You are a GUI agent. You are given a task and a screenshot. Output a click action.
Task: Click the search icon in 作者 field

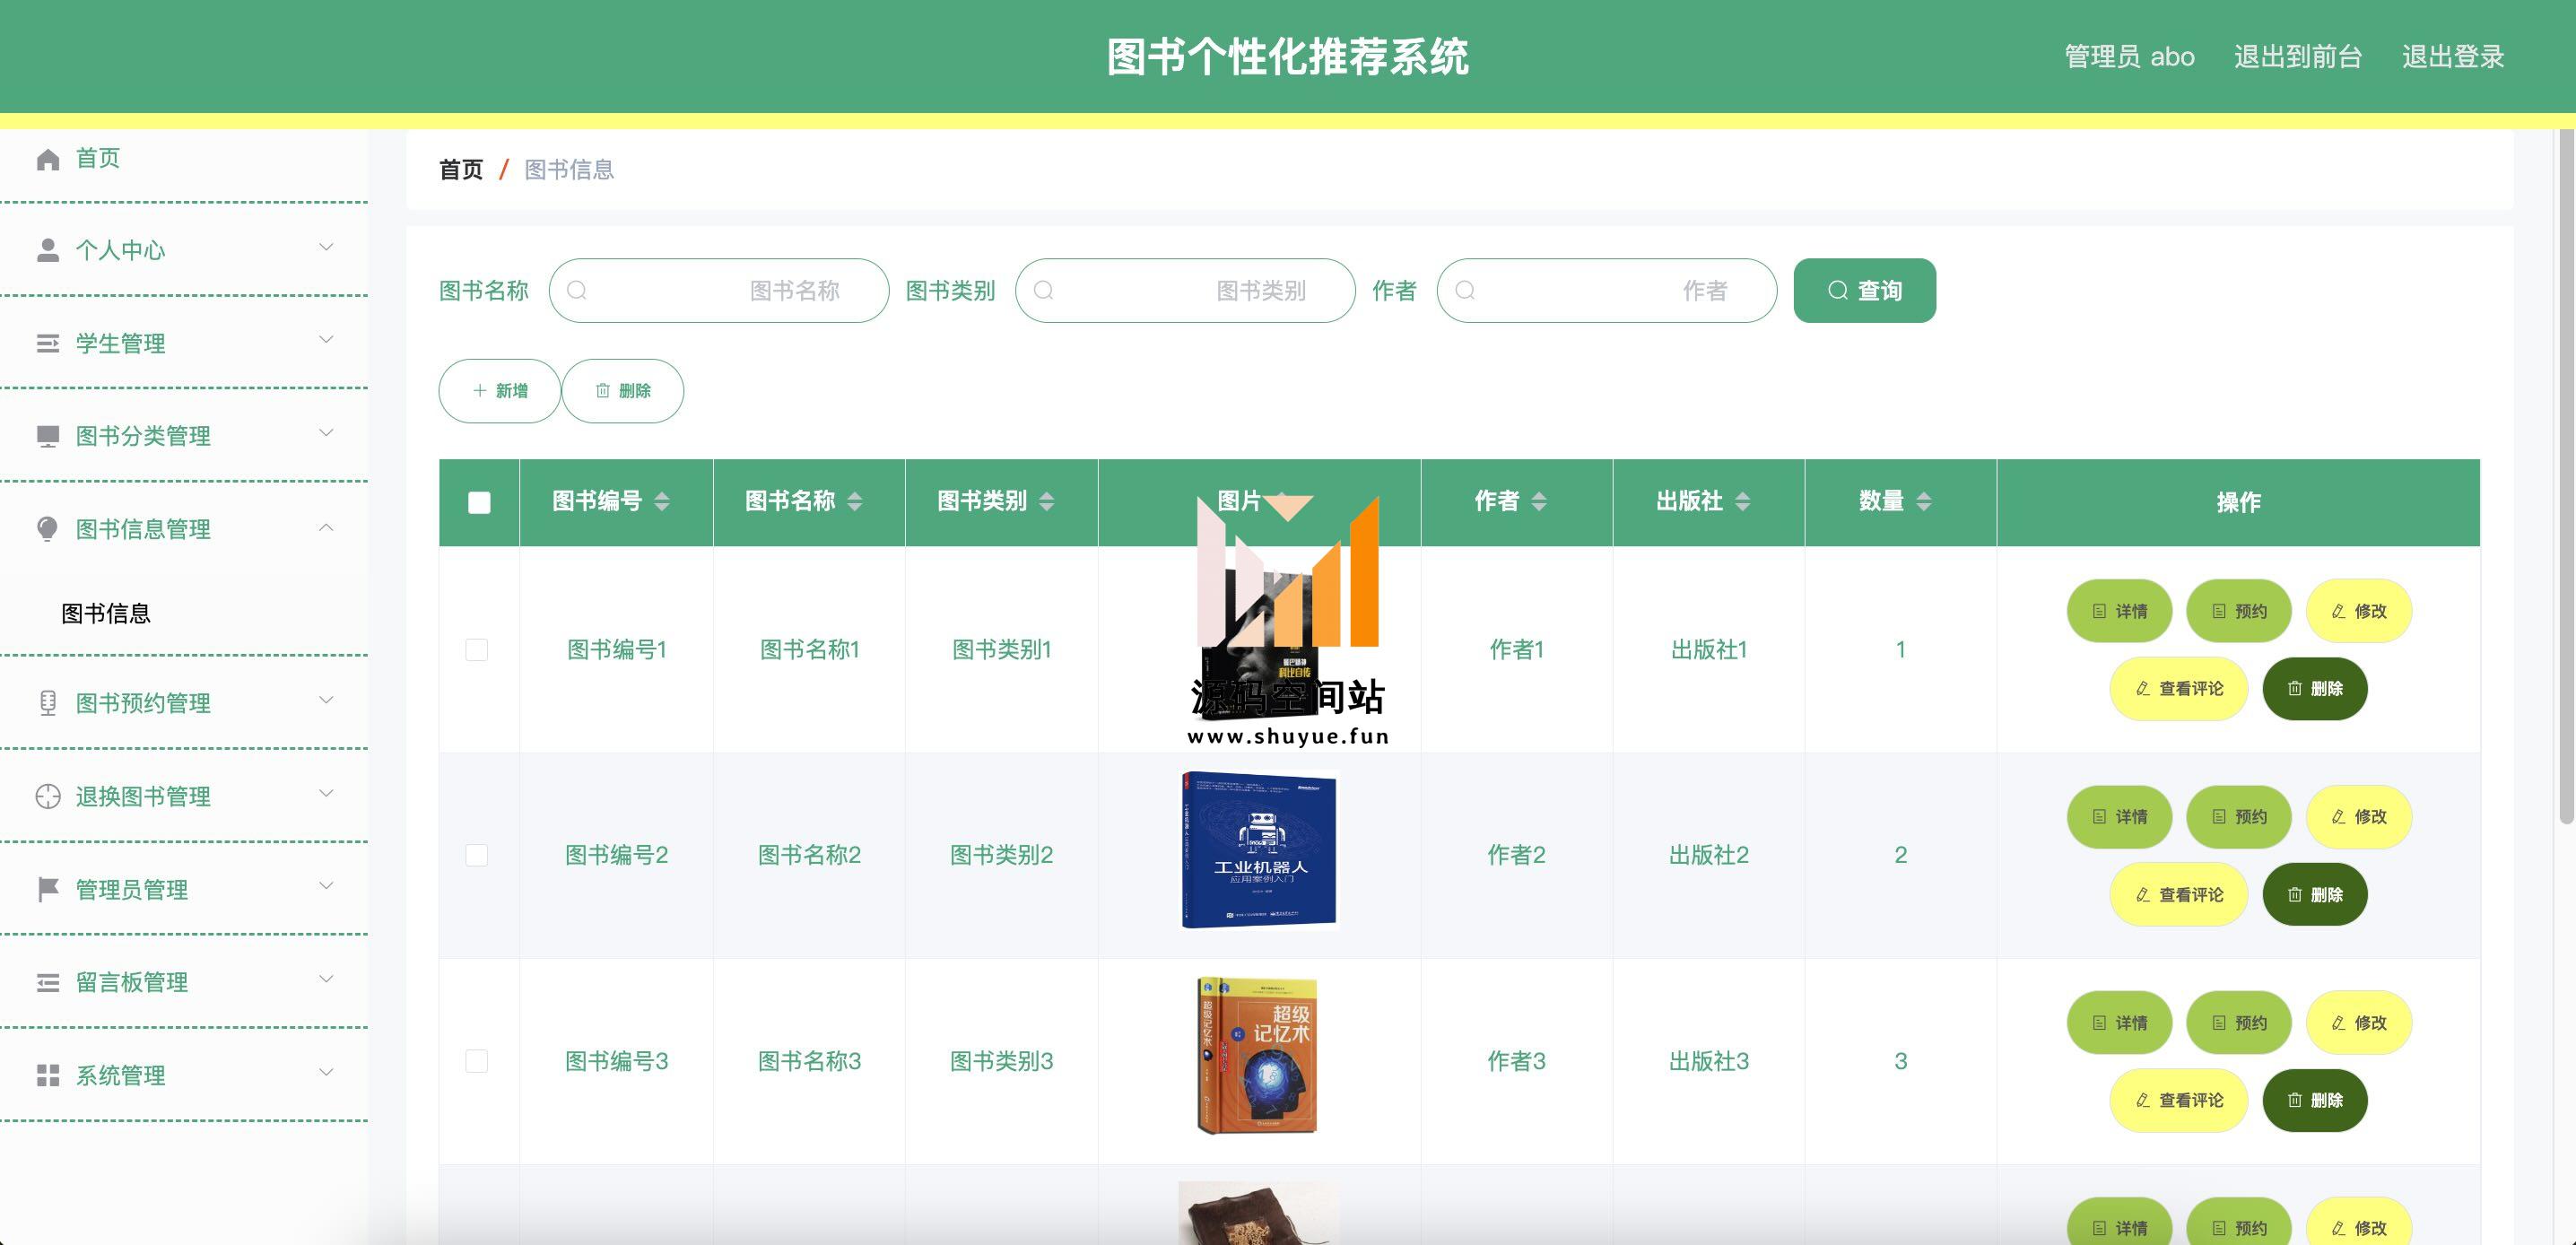click(1465, 290)
